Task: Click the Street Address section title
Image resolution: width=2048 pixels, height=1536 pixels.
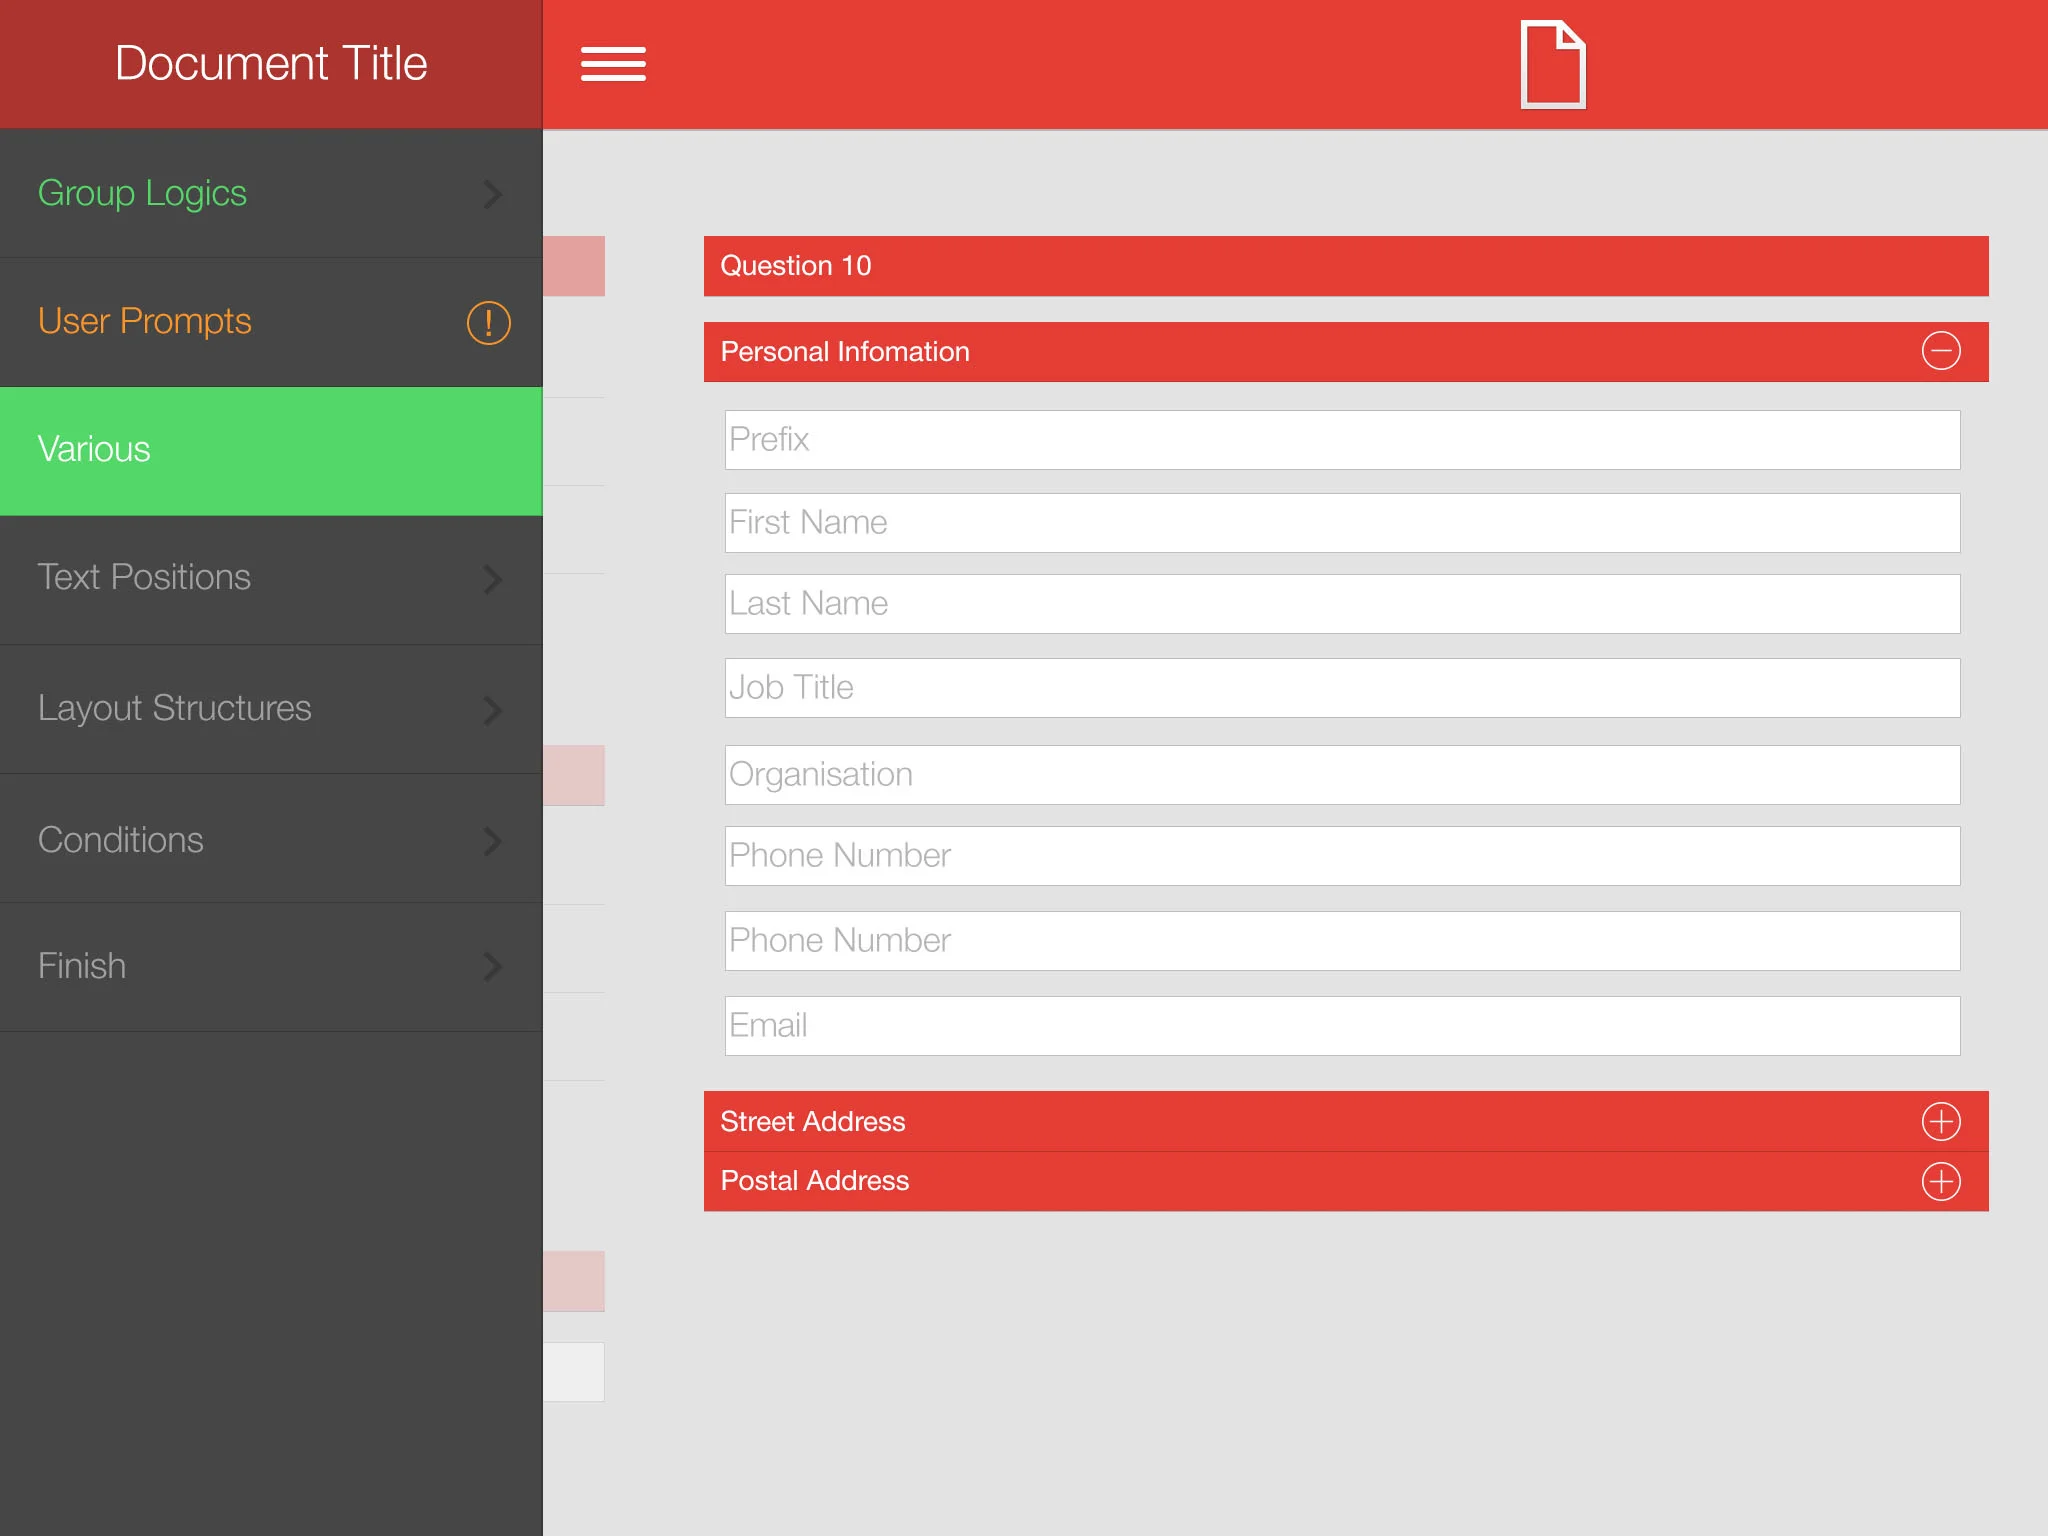Action: [813, 1122]
